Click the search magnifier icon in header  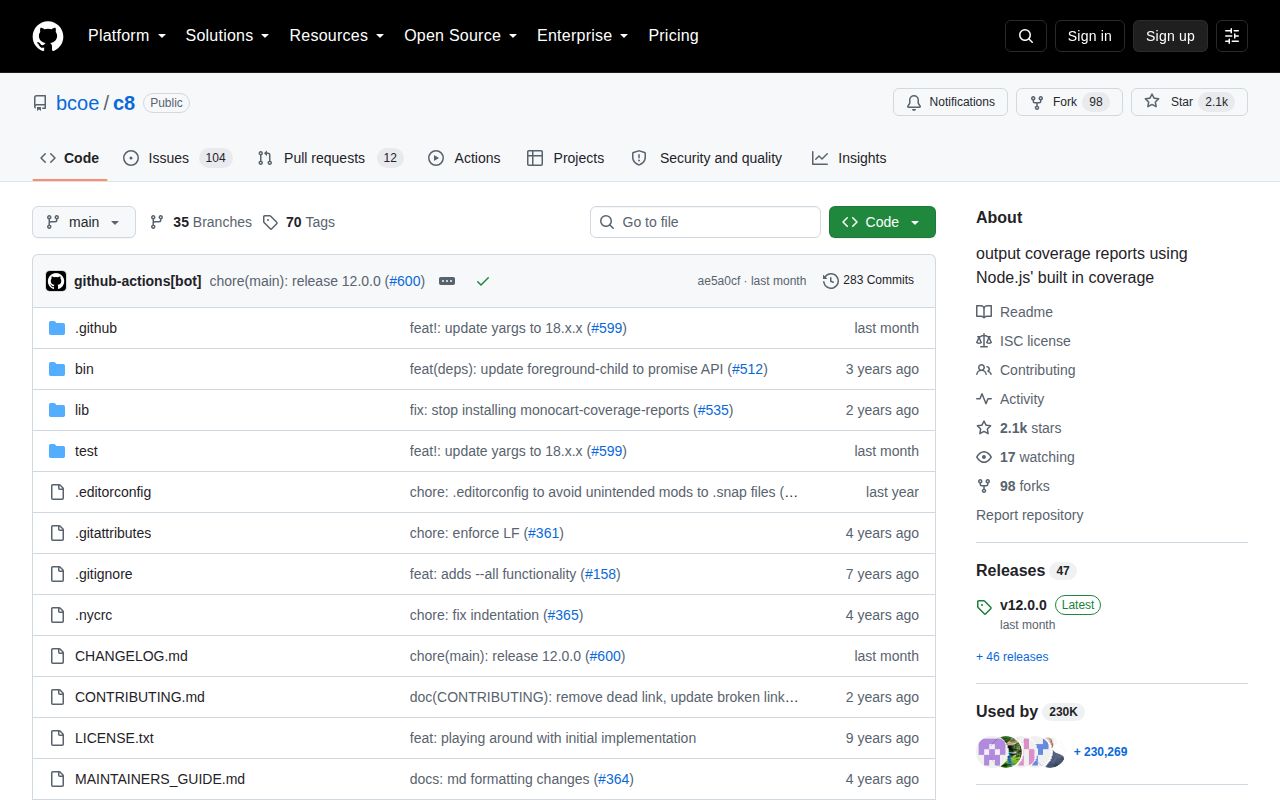point(1026,36)
